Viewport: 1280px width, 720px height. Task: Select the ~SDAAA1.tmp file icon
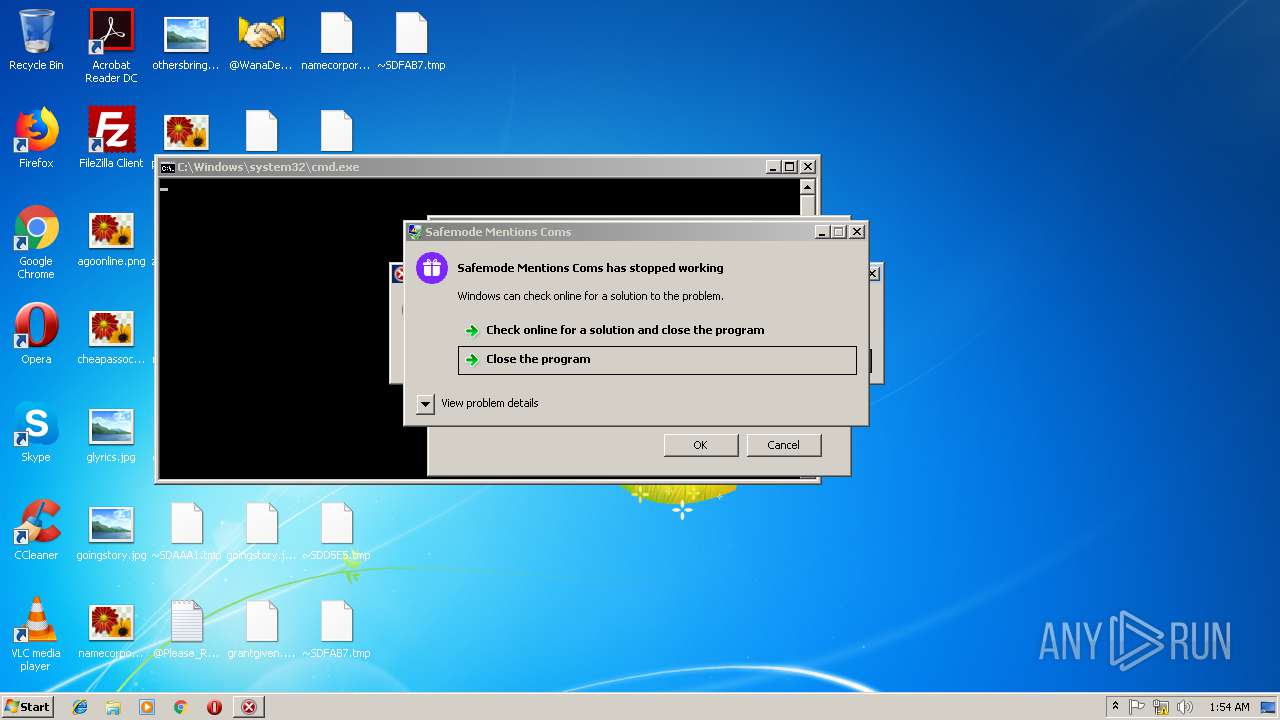(x=186, y=532)
